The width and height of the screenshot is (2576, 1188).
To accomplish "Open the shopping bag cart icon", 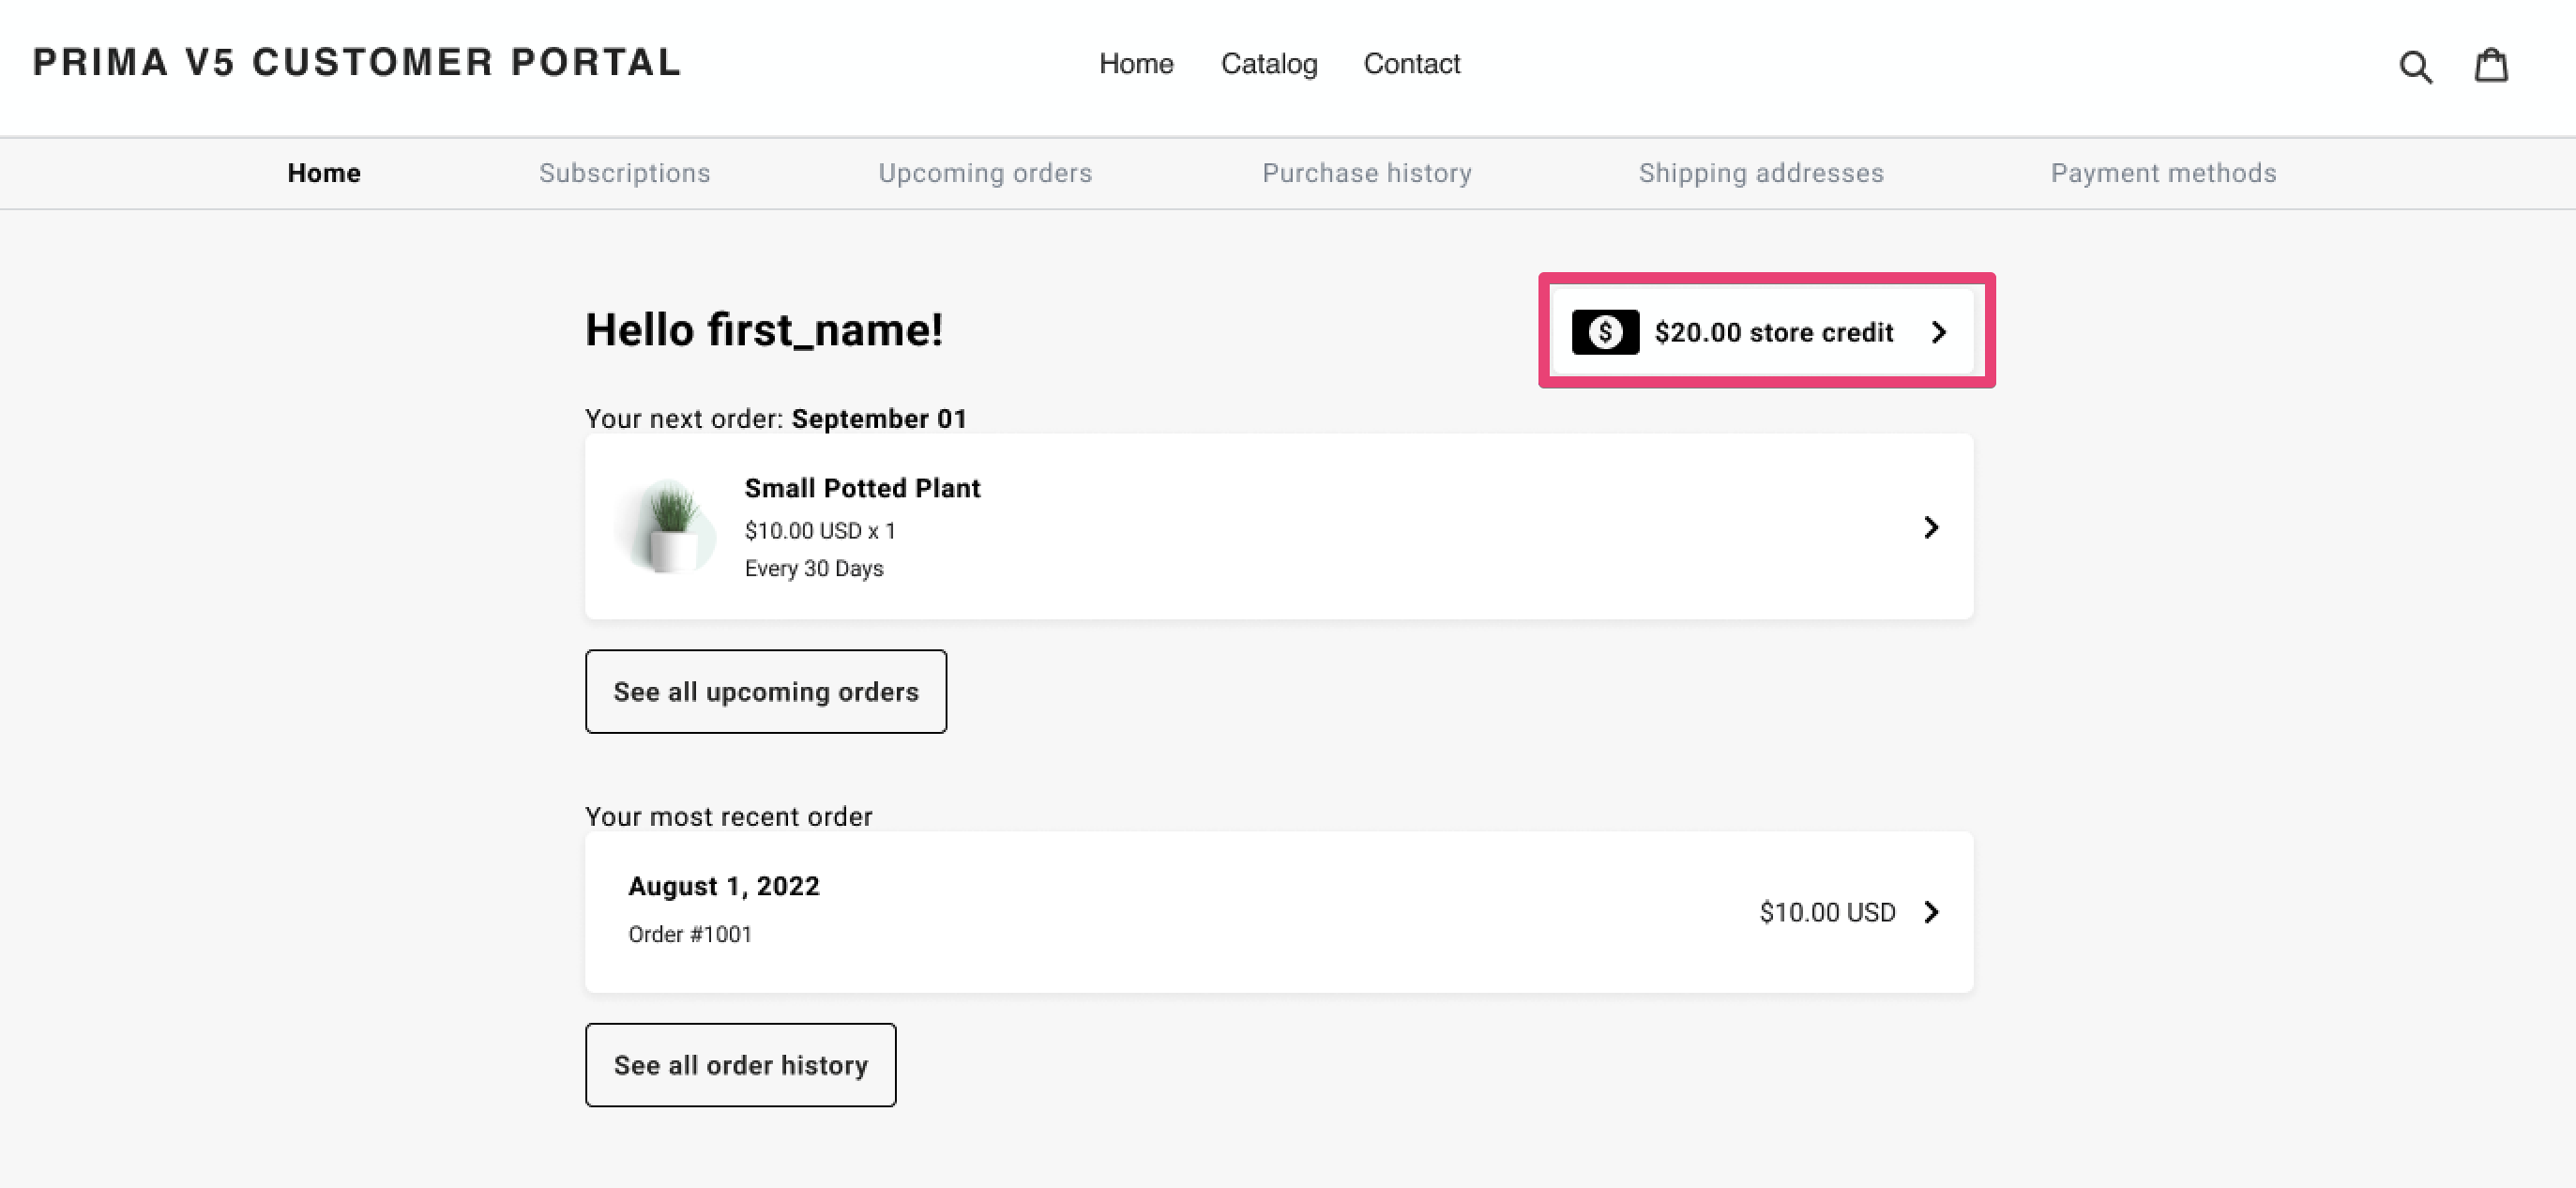I will [2490, 65].
